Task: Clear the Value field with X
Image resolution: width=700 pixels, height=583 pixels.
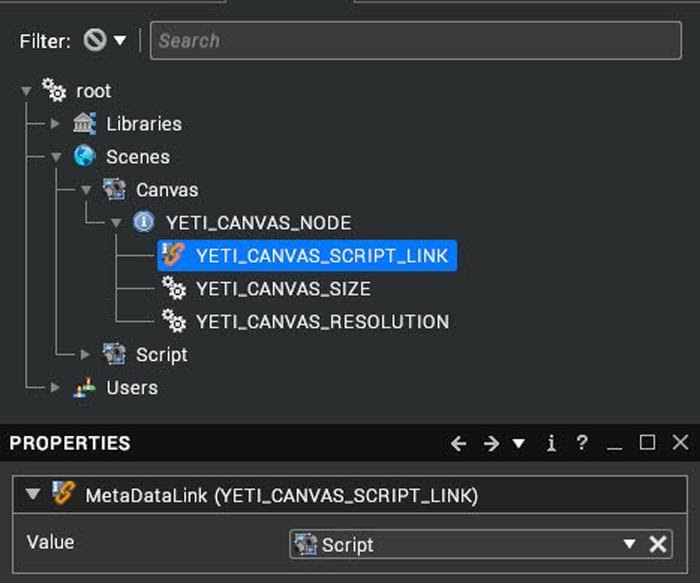Action: click(x=658, y=544)
